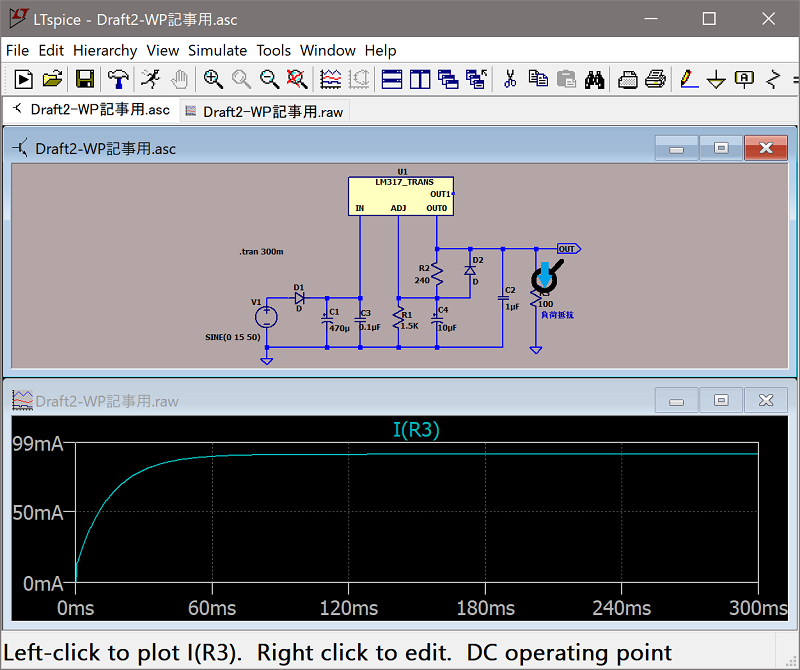
Task: Open Print Setup from the toolbar
Action: click(628, 79)
